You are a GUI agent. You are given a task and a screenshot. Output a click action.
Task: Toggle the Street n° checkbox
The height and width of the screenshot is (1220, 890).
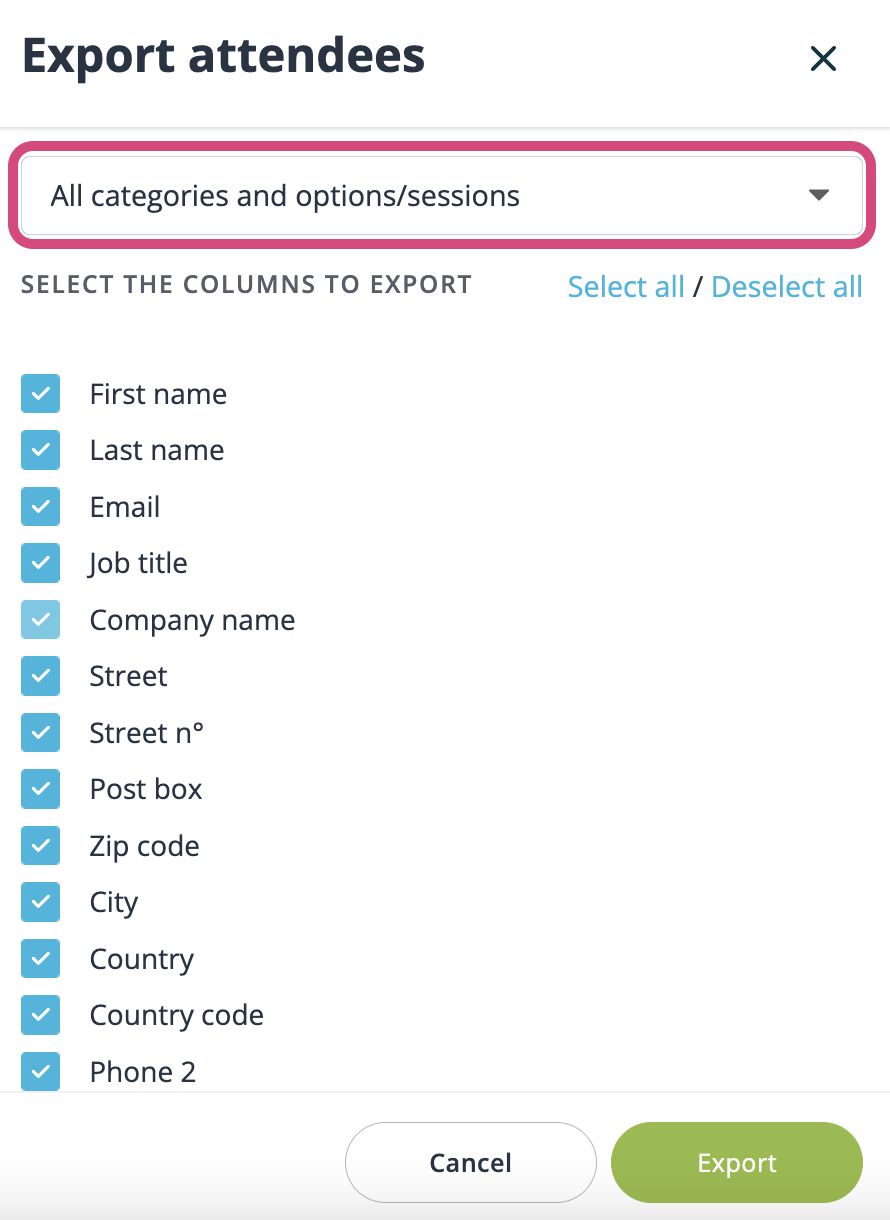coord(40,732)
